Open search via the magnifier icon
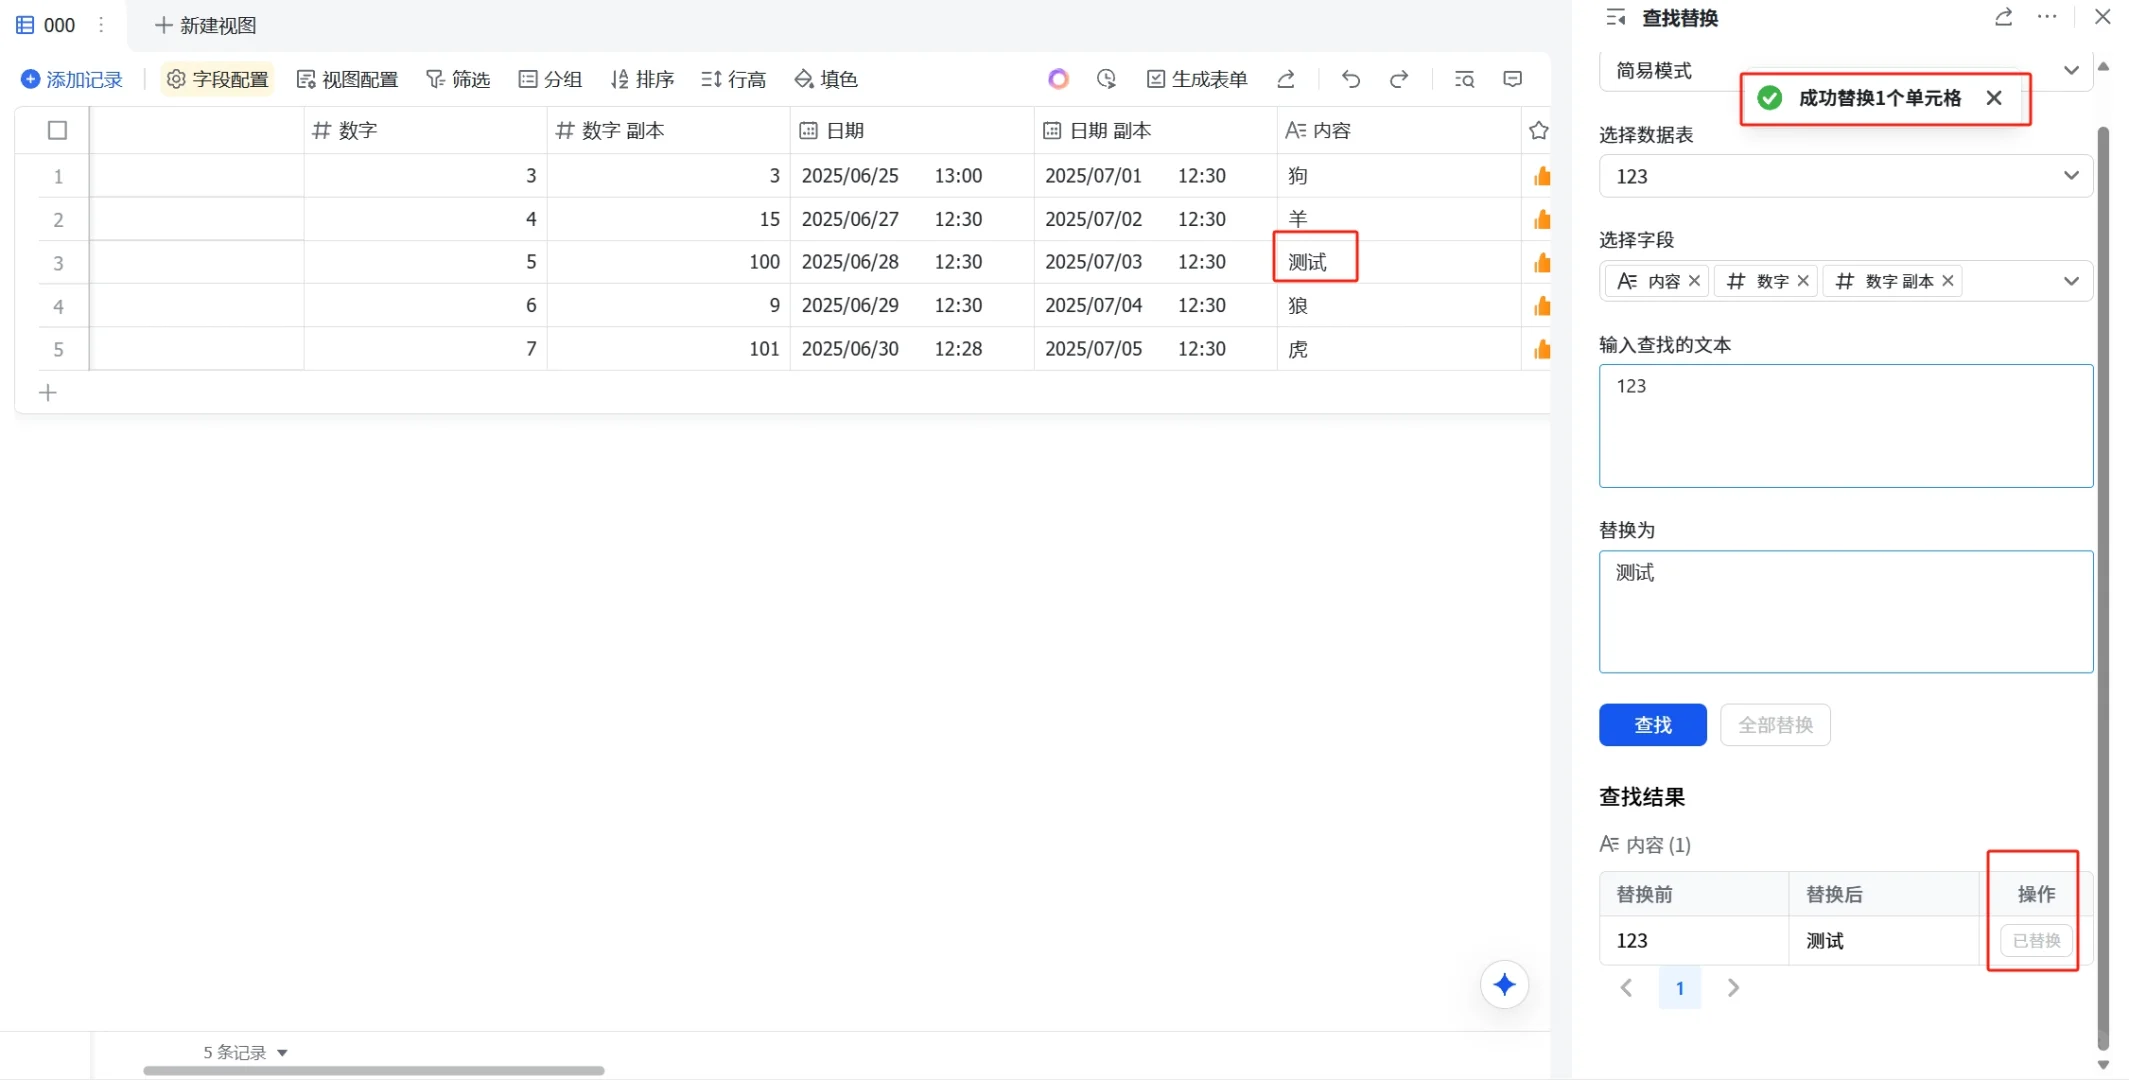This screenshot has width=2129, height=1080. [x=1463, y=79]
